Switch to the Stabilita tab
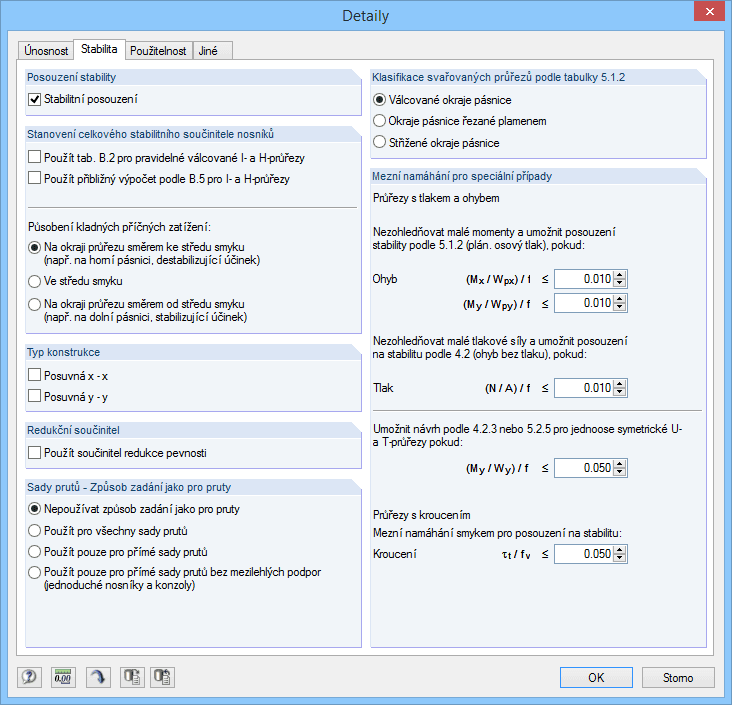732x705 pixels. click(99, 49)
